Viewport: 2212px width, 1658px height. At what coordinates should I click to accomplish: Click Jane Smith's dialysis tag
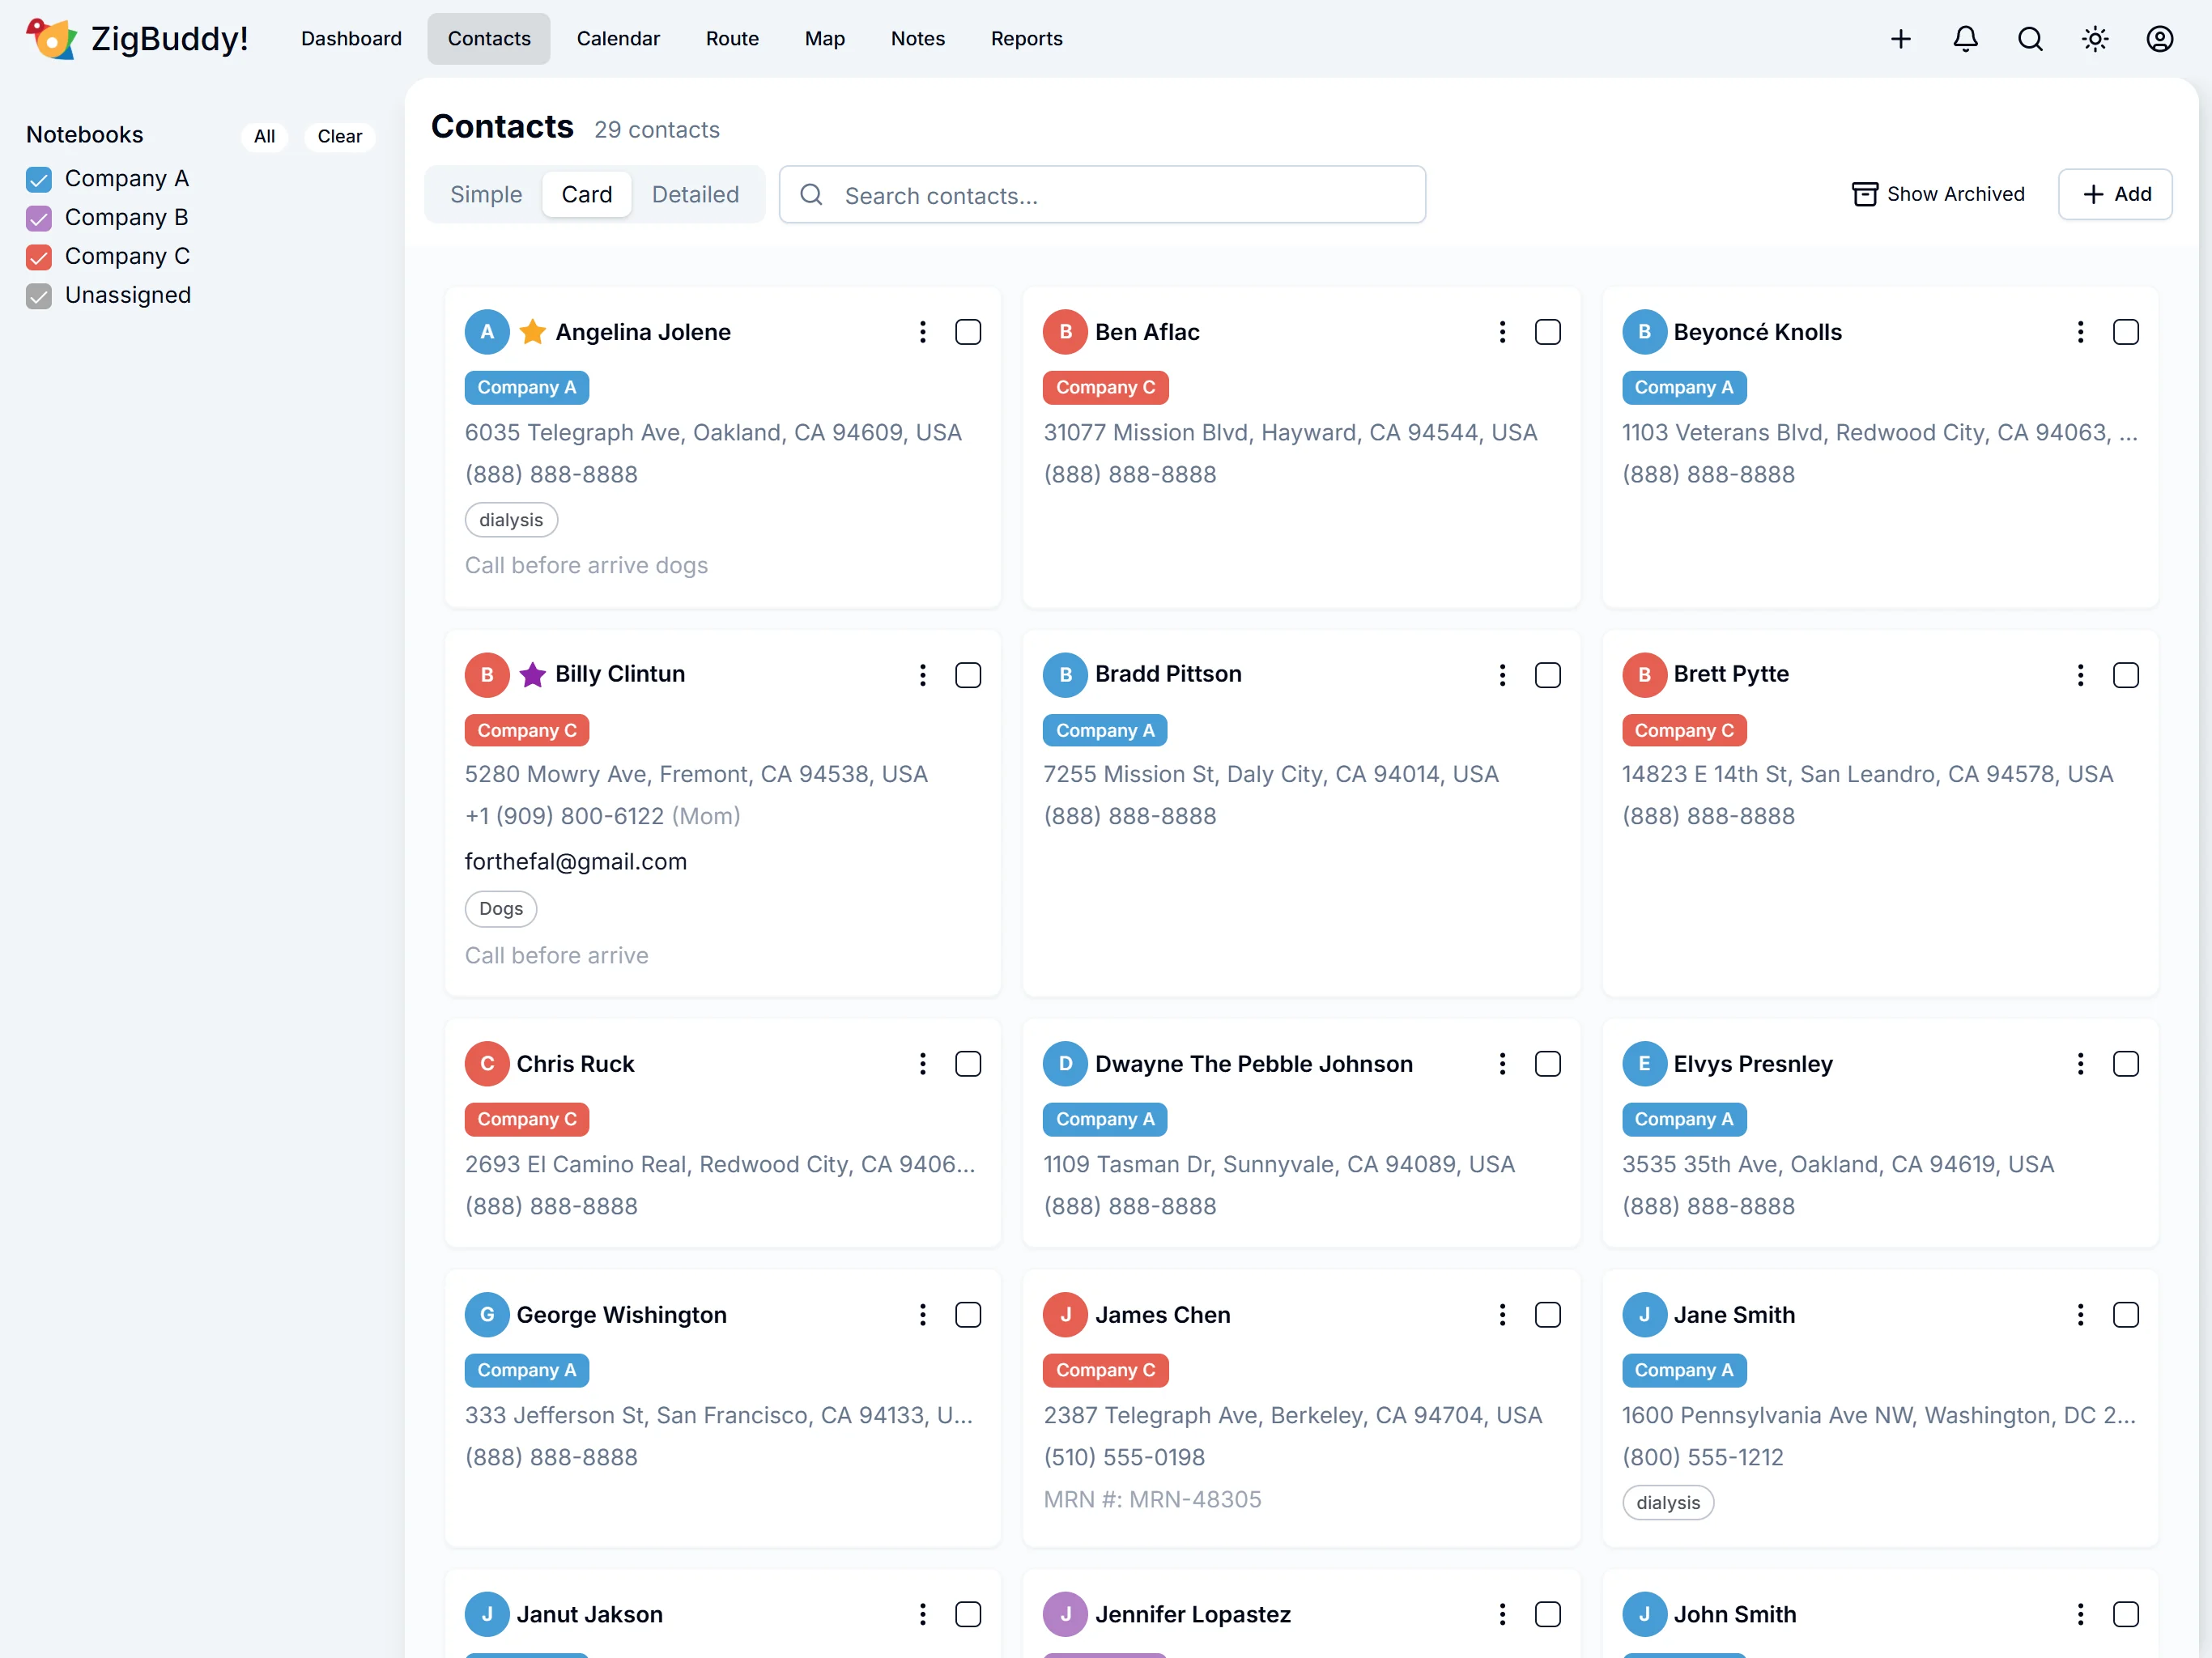click(x=1667, y=1502)
